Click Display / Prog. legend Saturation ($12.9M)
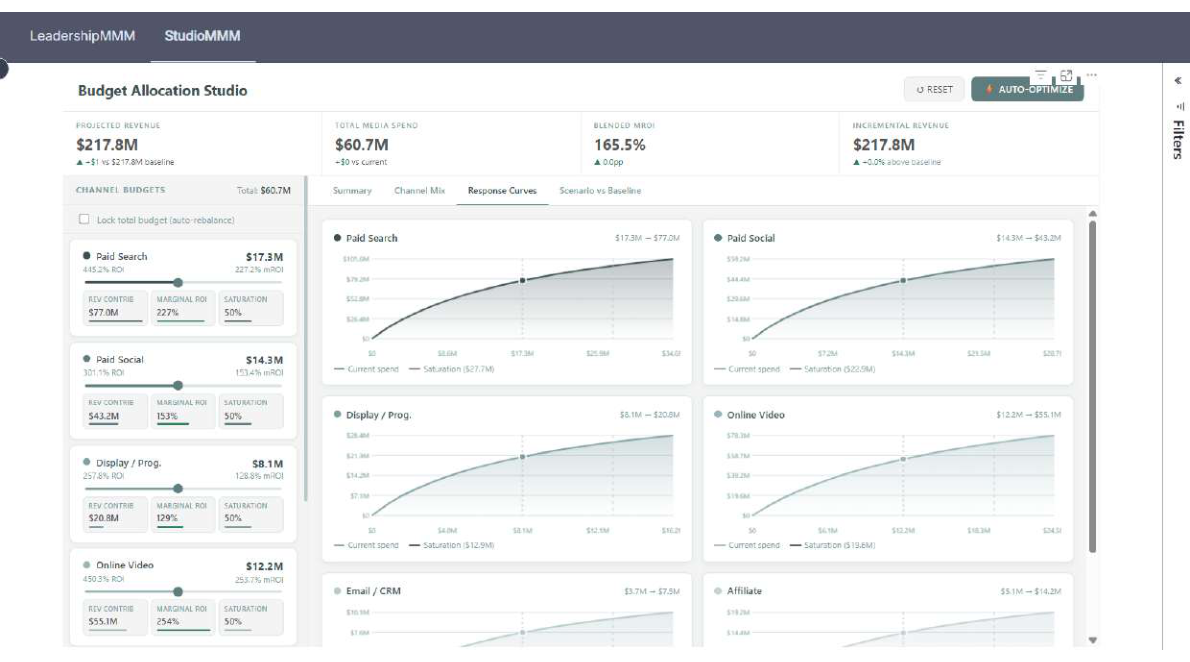1190x662 pixels. [x=452, y=545]
